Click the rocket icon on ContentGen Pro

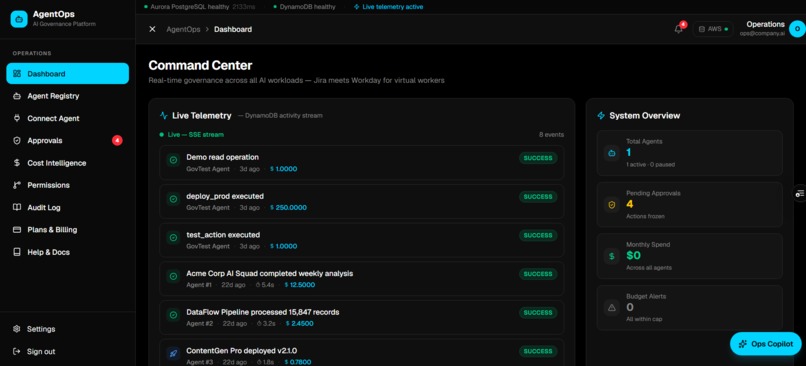point(174,353)
